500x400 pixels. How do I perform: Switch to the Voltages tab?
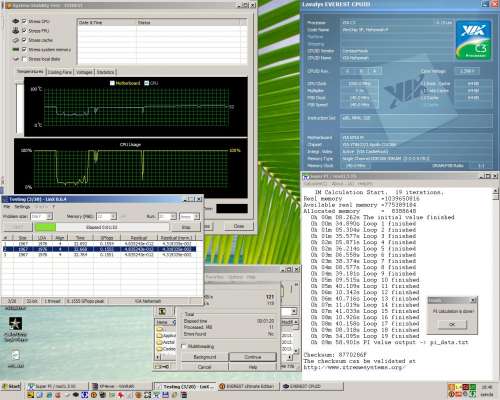point(84,72)
